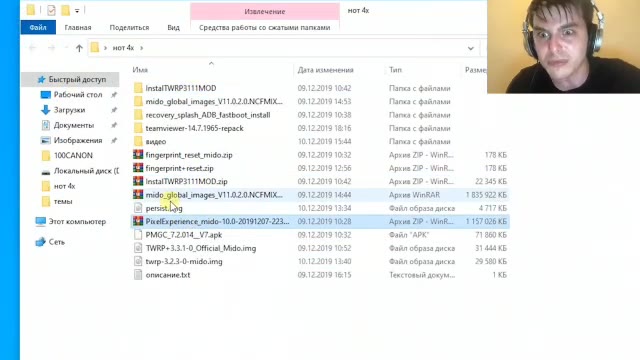Sort by the Имя column header
The width and height of the screenshot is (640, 360).
pyautogui.click(x=140, y=70)
